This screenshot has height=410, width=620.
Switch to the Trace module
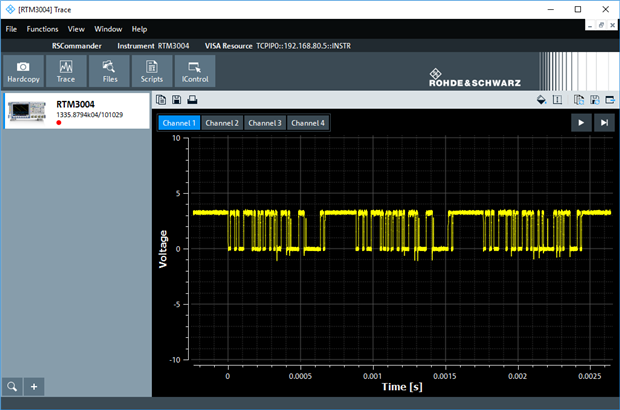66,71
